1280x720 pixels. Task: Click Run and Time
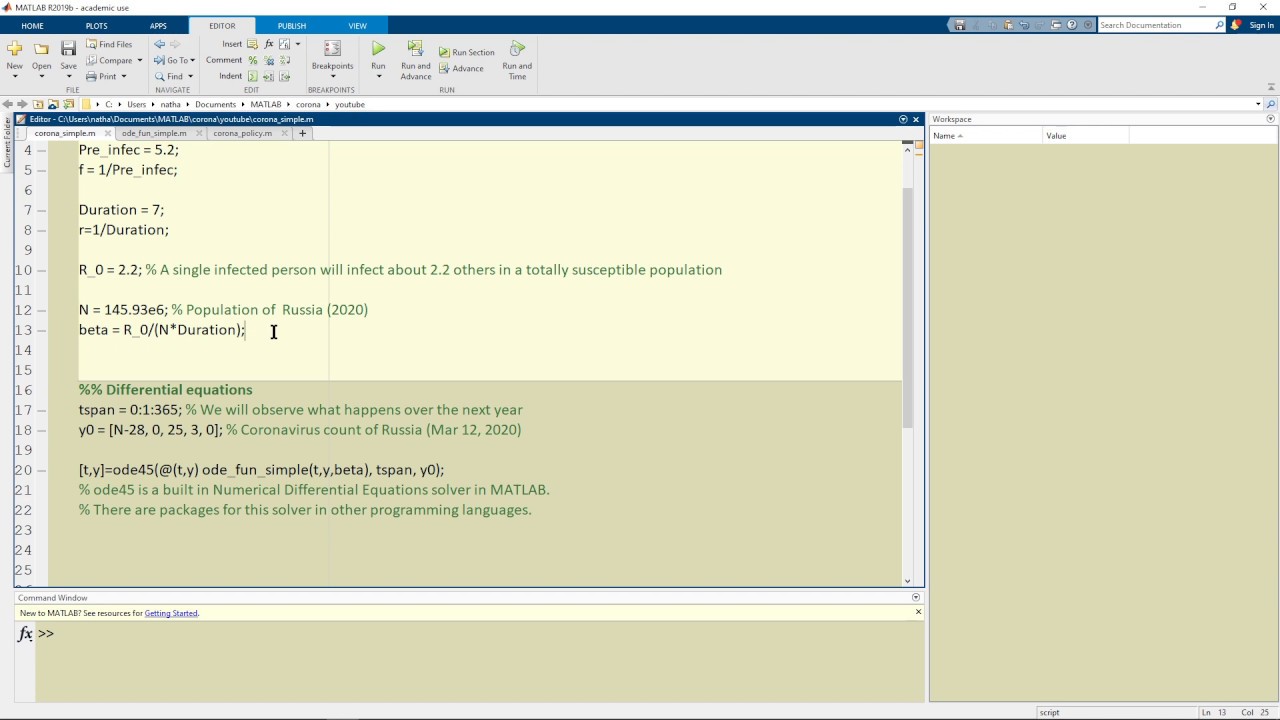pyautogui.click(x=517, y=60)
